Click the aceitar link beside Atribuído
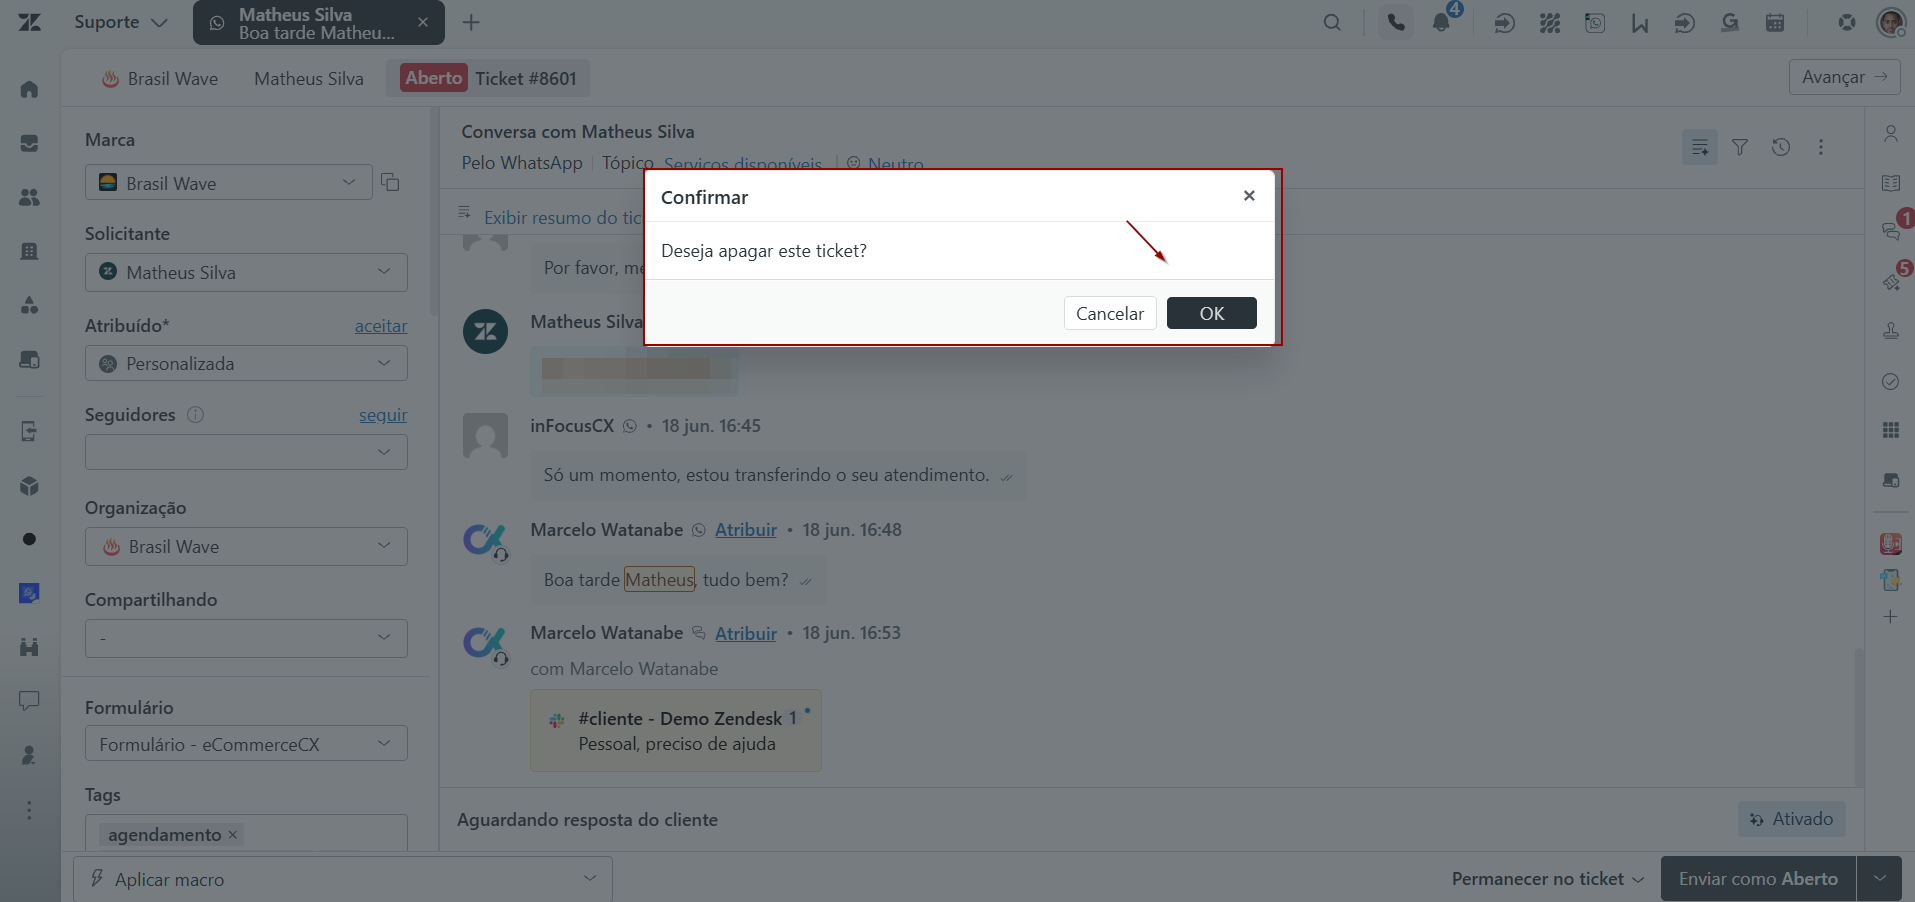This screenshot has height=902, width=1915. (381, 326)
